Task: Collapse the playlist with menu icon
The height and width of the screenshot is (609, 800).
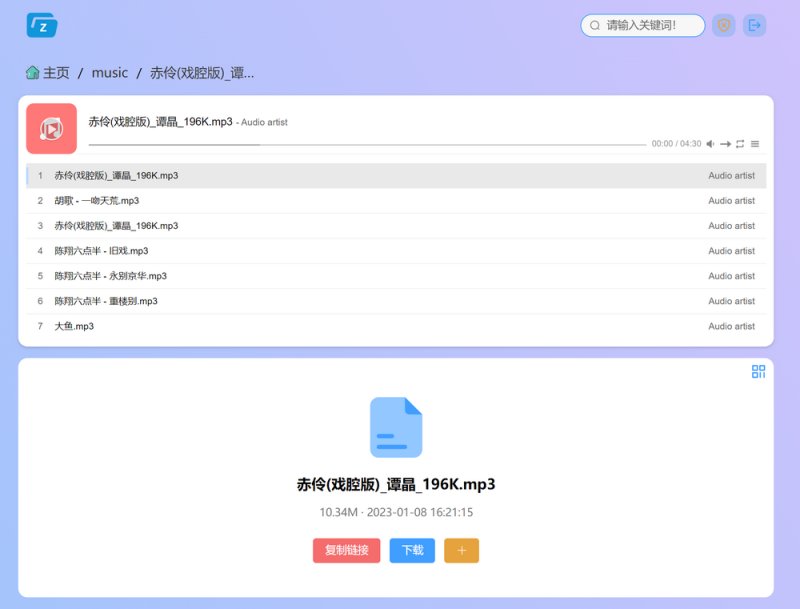Action: (x=755, y=144)
